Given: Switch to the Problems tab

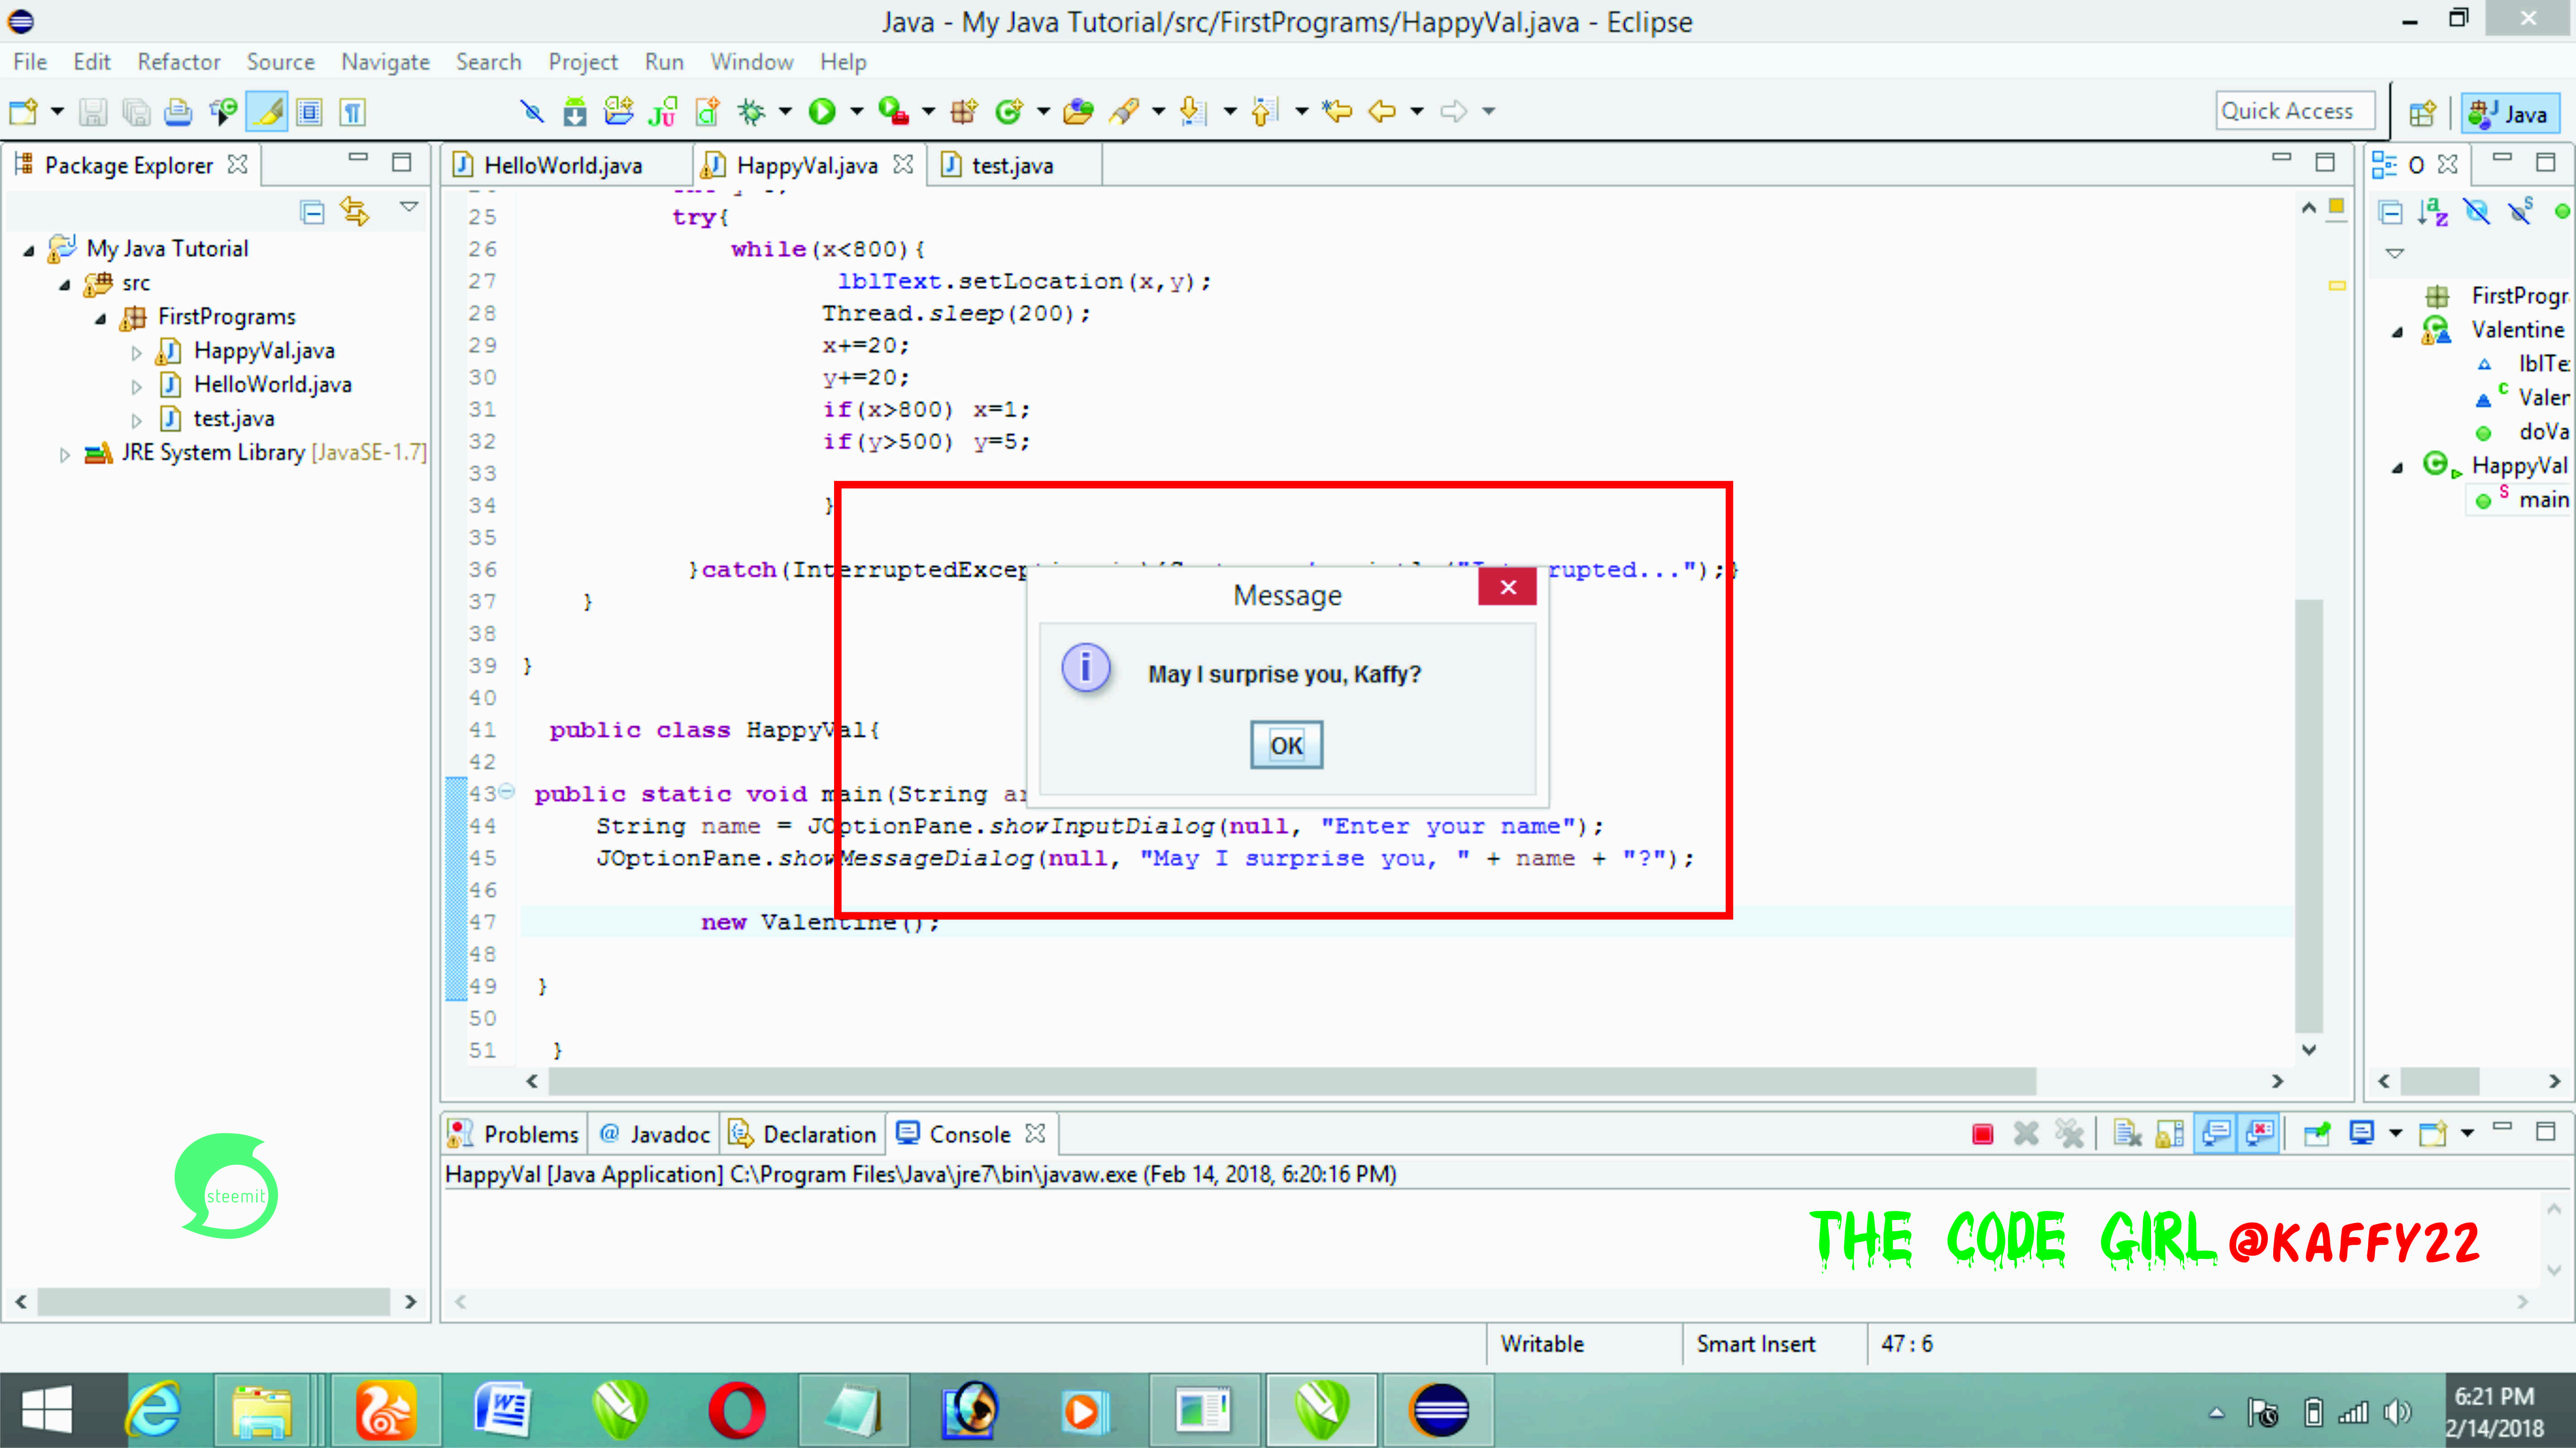Looking at the screenshot, I should point(514,1134).
